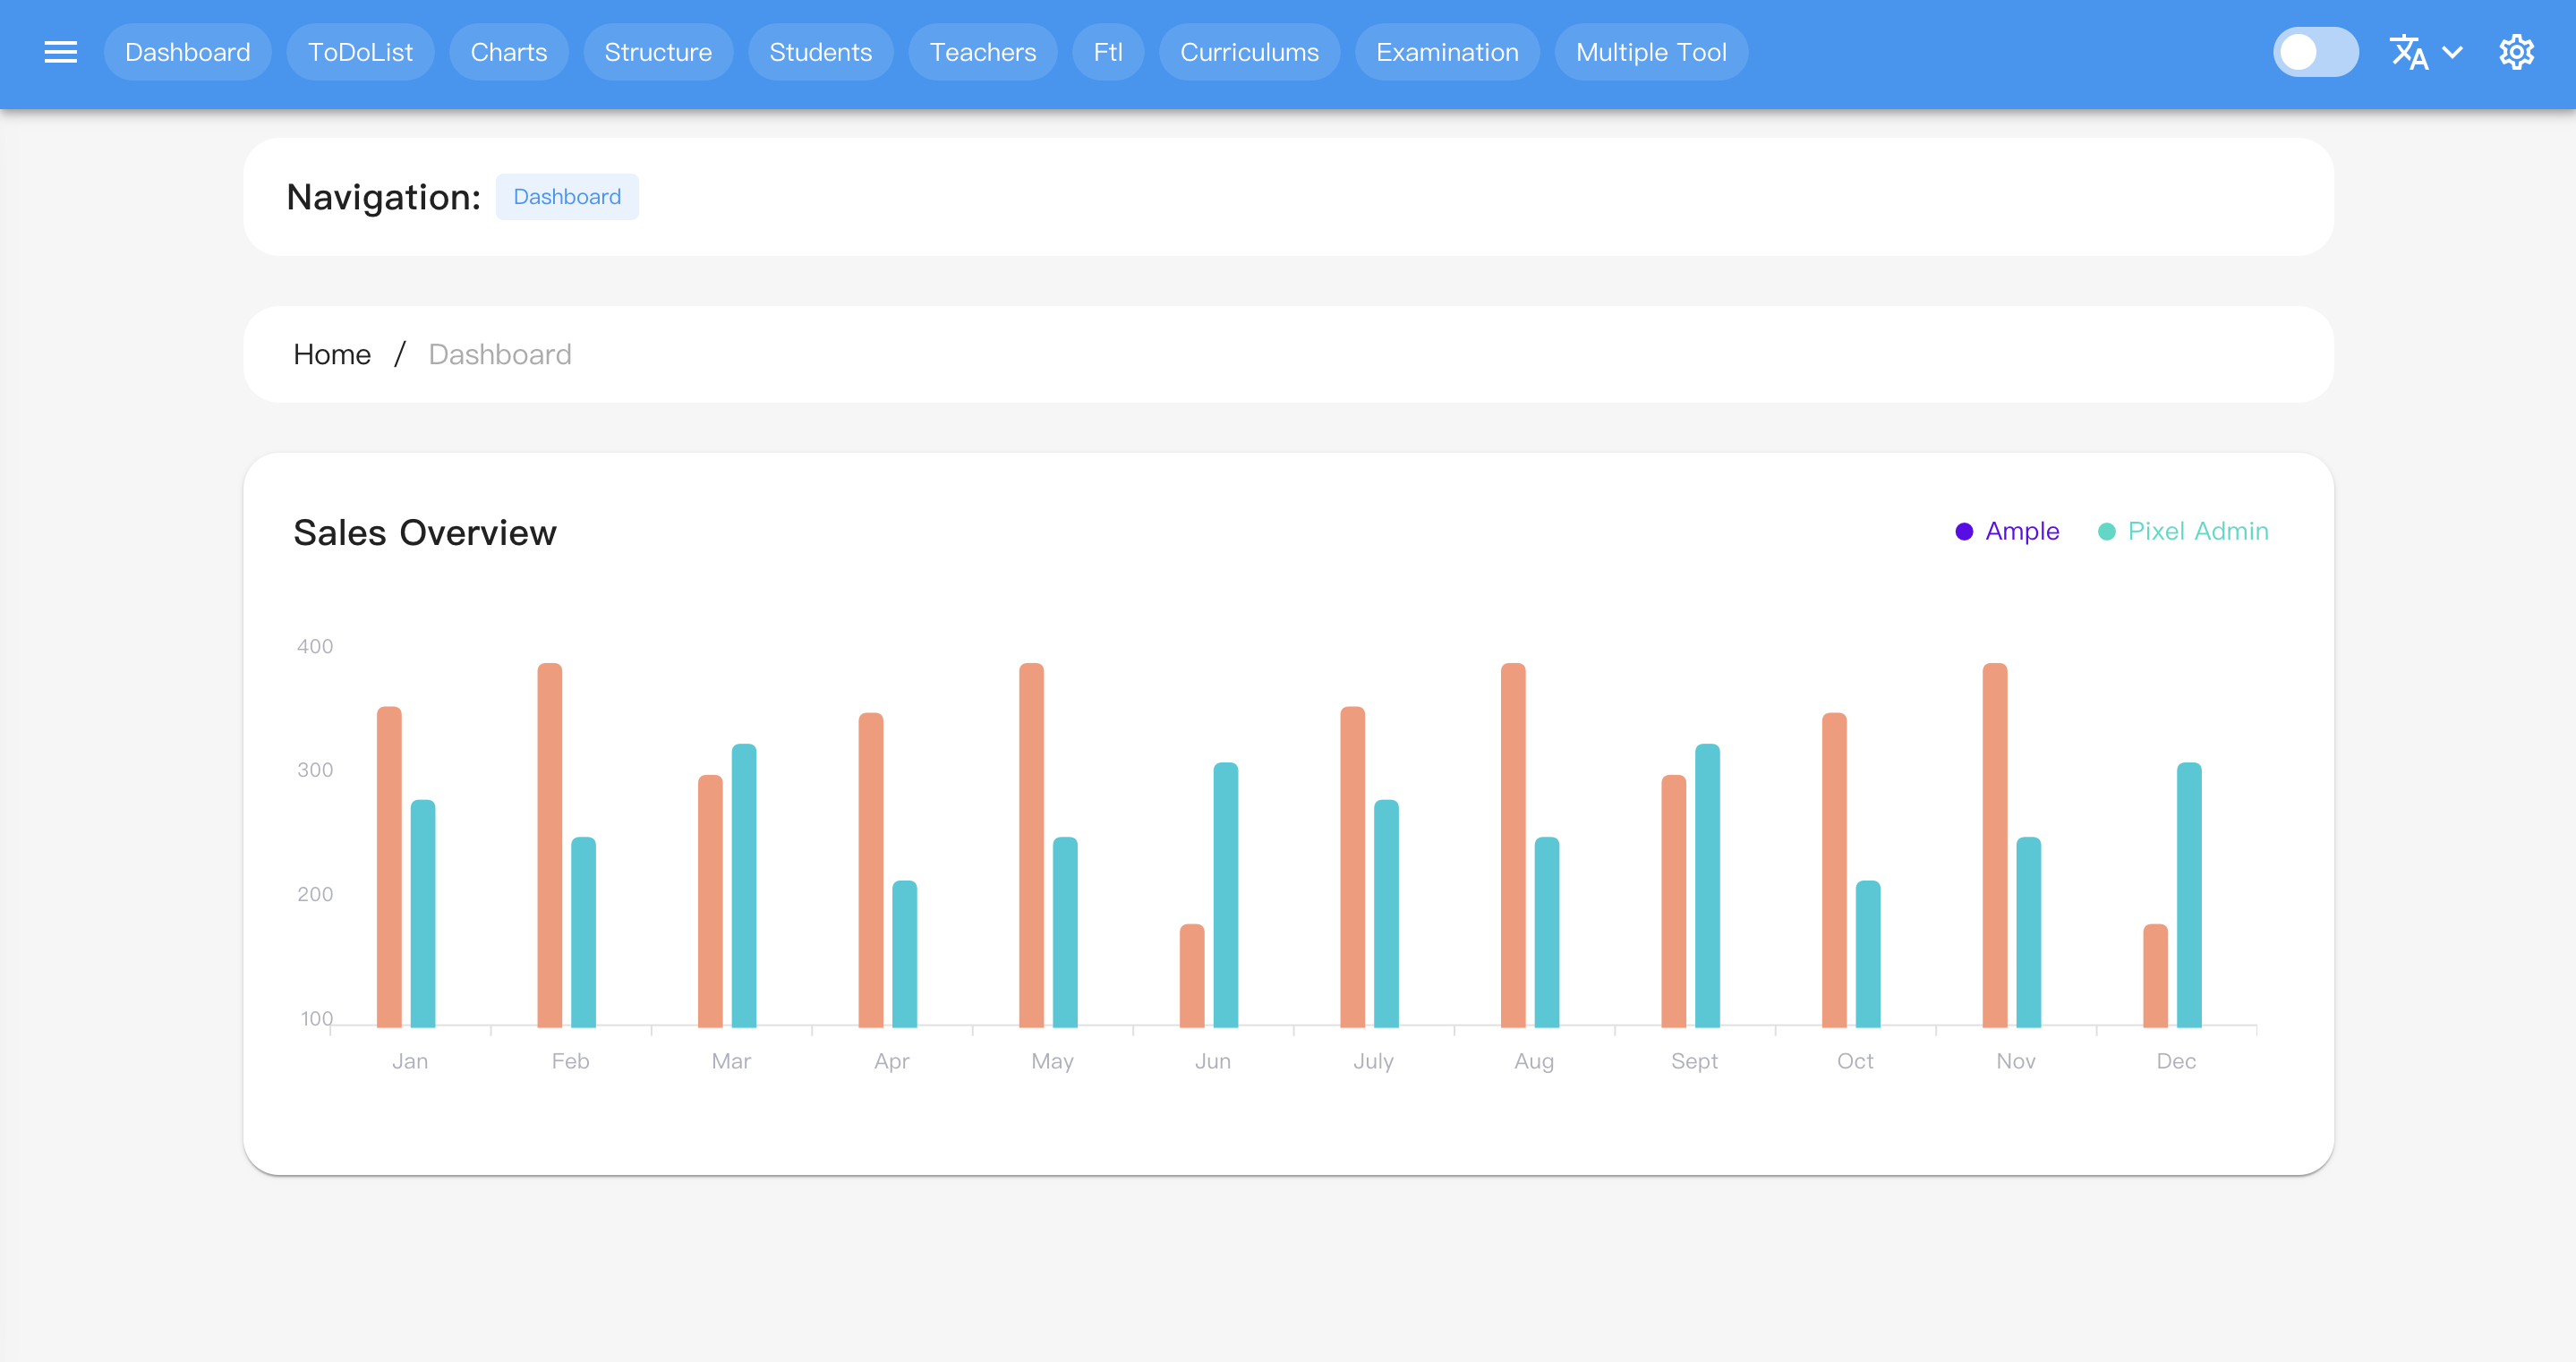Click the Dashboard breadcrumb item
The height and width of the screenshot is (1362, 2576).
[x=500, y=354]
